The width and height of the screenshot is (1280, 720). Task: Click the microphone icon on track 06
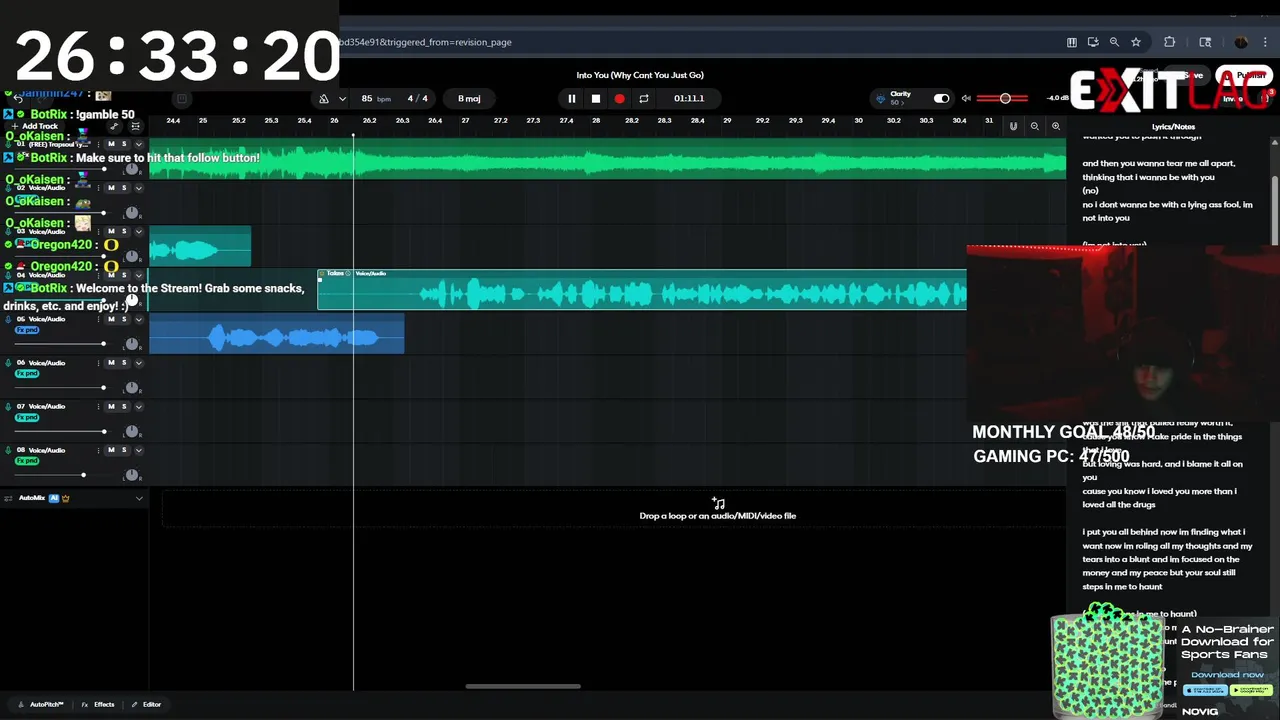8,363
